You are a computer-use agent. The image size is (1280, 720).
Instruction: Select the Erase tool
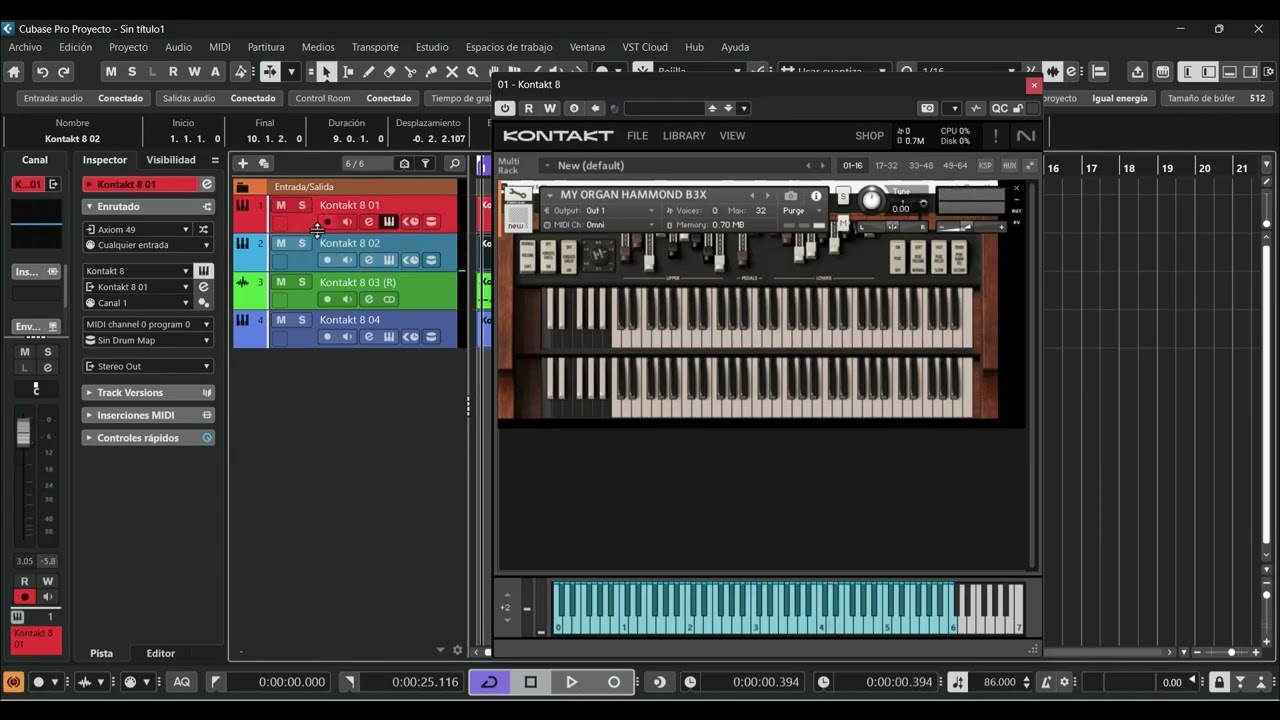point(389,71)
